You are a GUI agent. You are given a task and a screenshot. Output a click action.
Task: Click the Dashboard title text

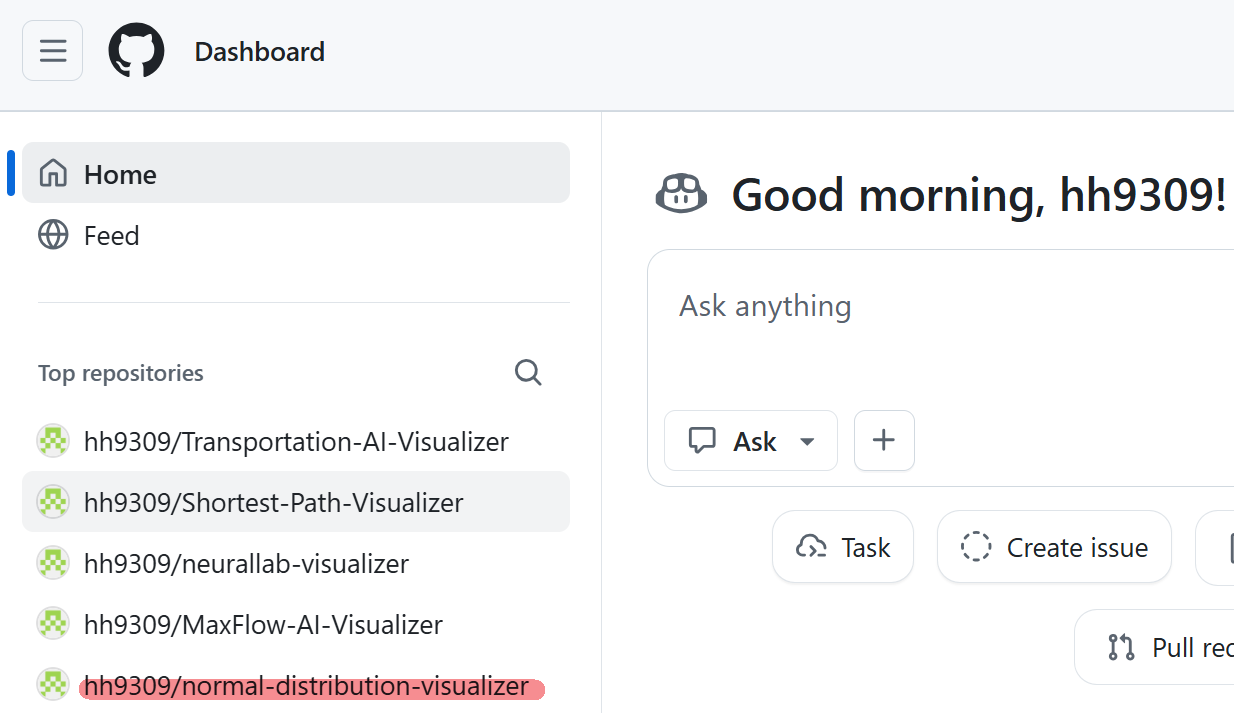[x=259, y=51]
